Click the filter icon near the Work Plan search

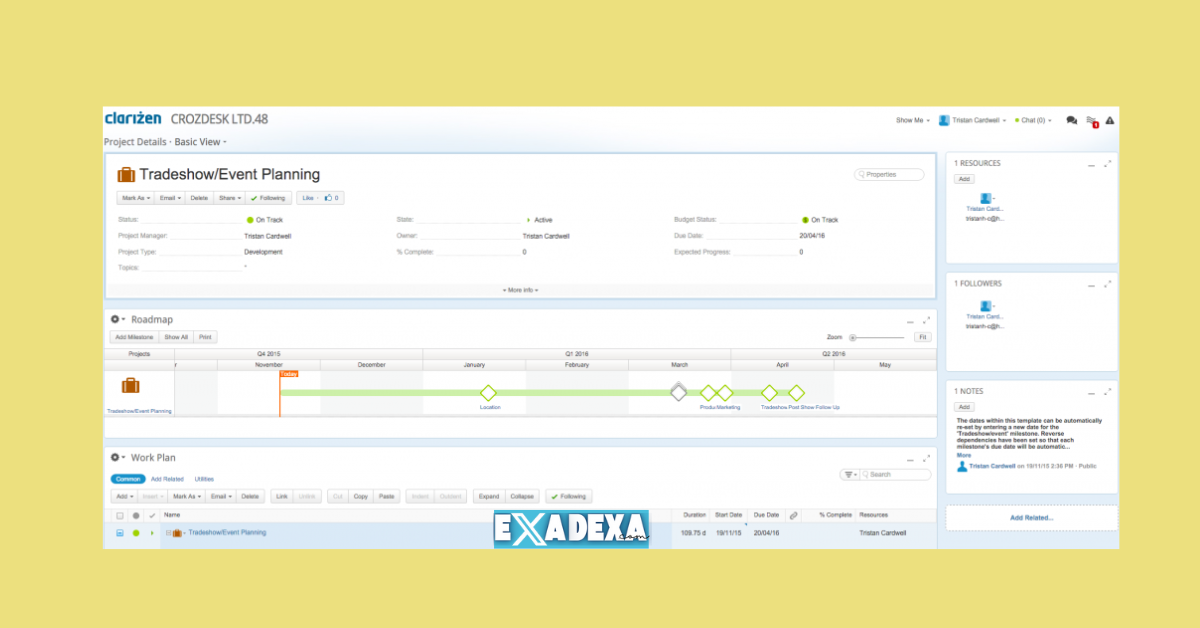click(x=849, y=473)
